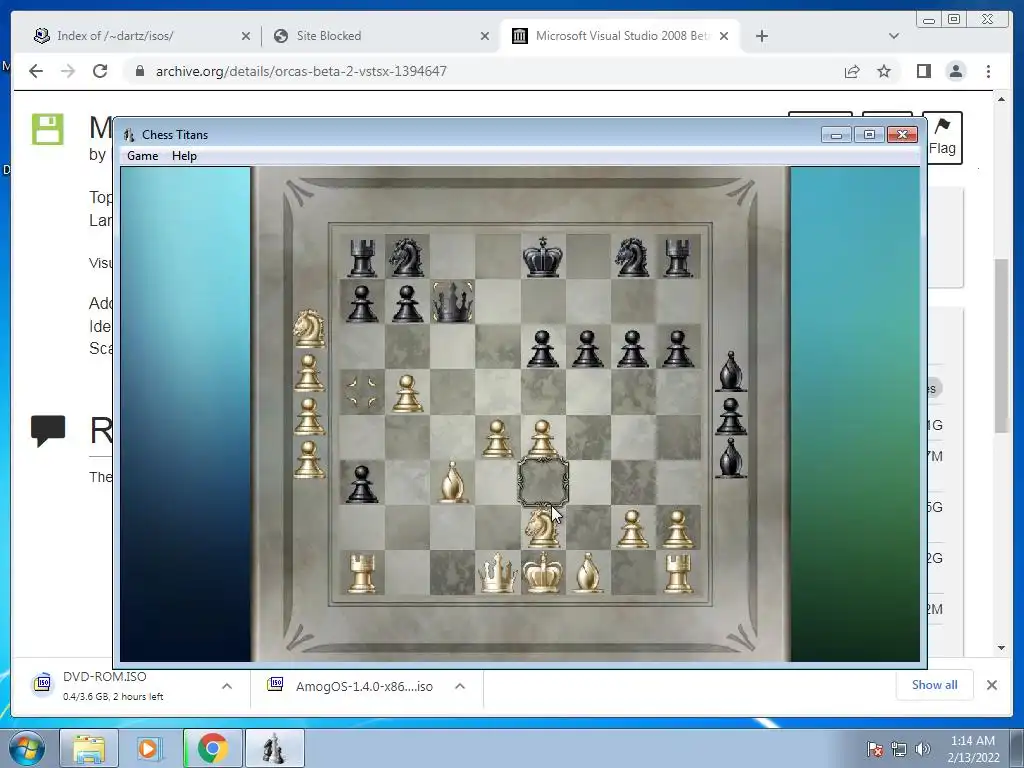Open the Help menu in Chess Titans
Screen dimensions: 1024x768
(184, 155)
